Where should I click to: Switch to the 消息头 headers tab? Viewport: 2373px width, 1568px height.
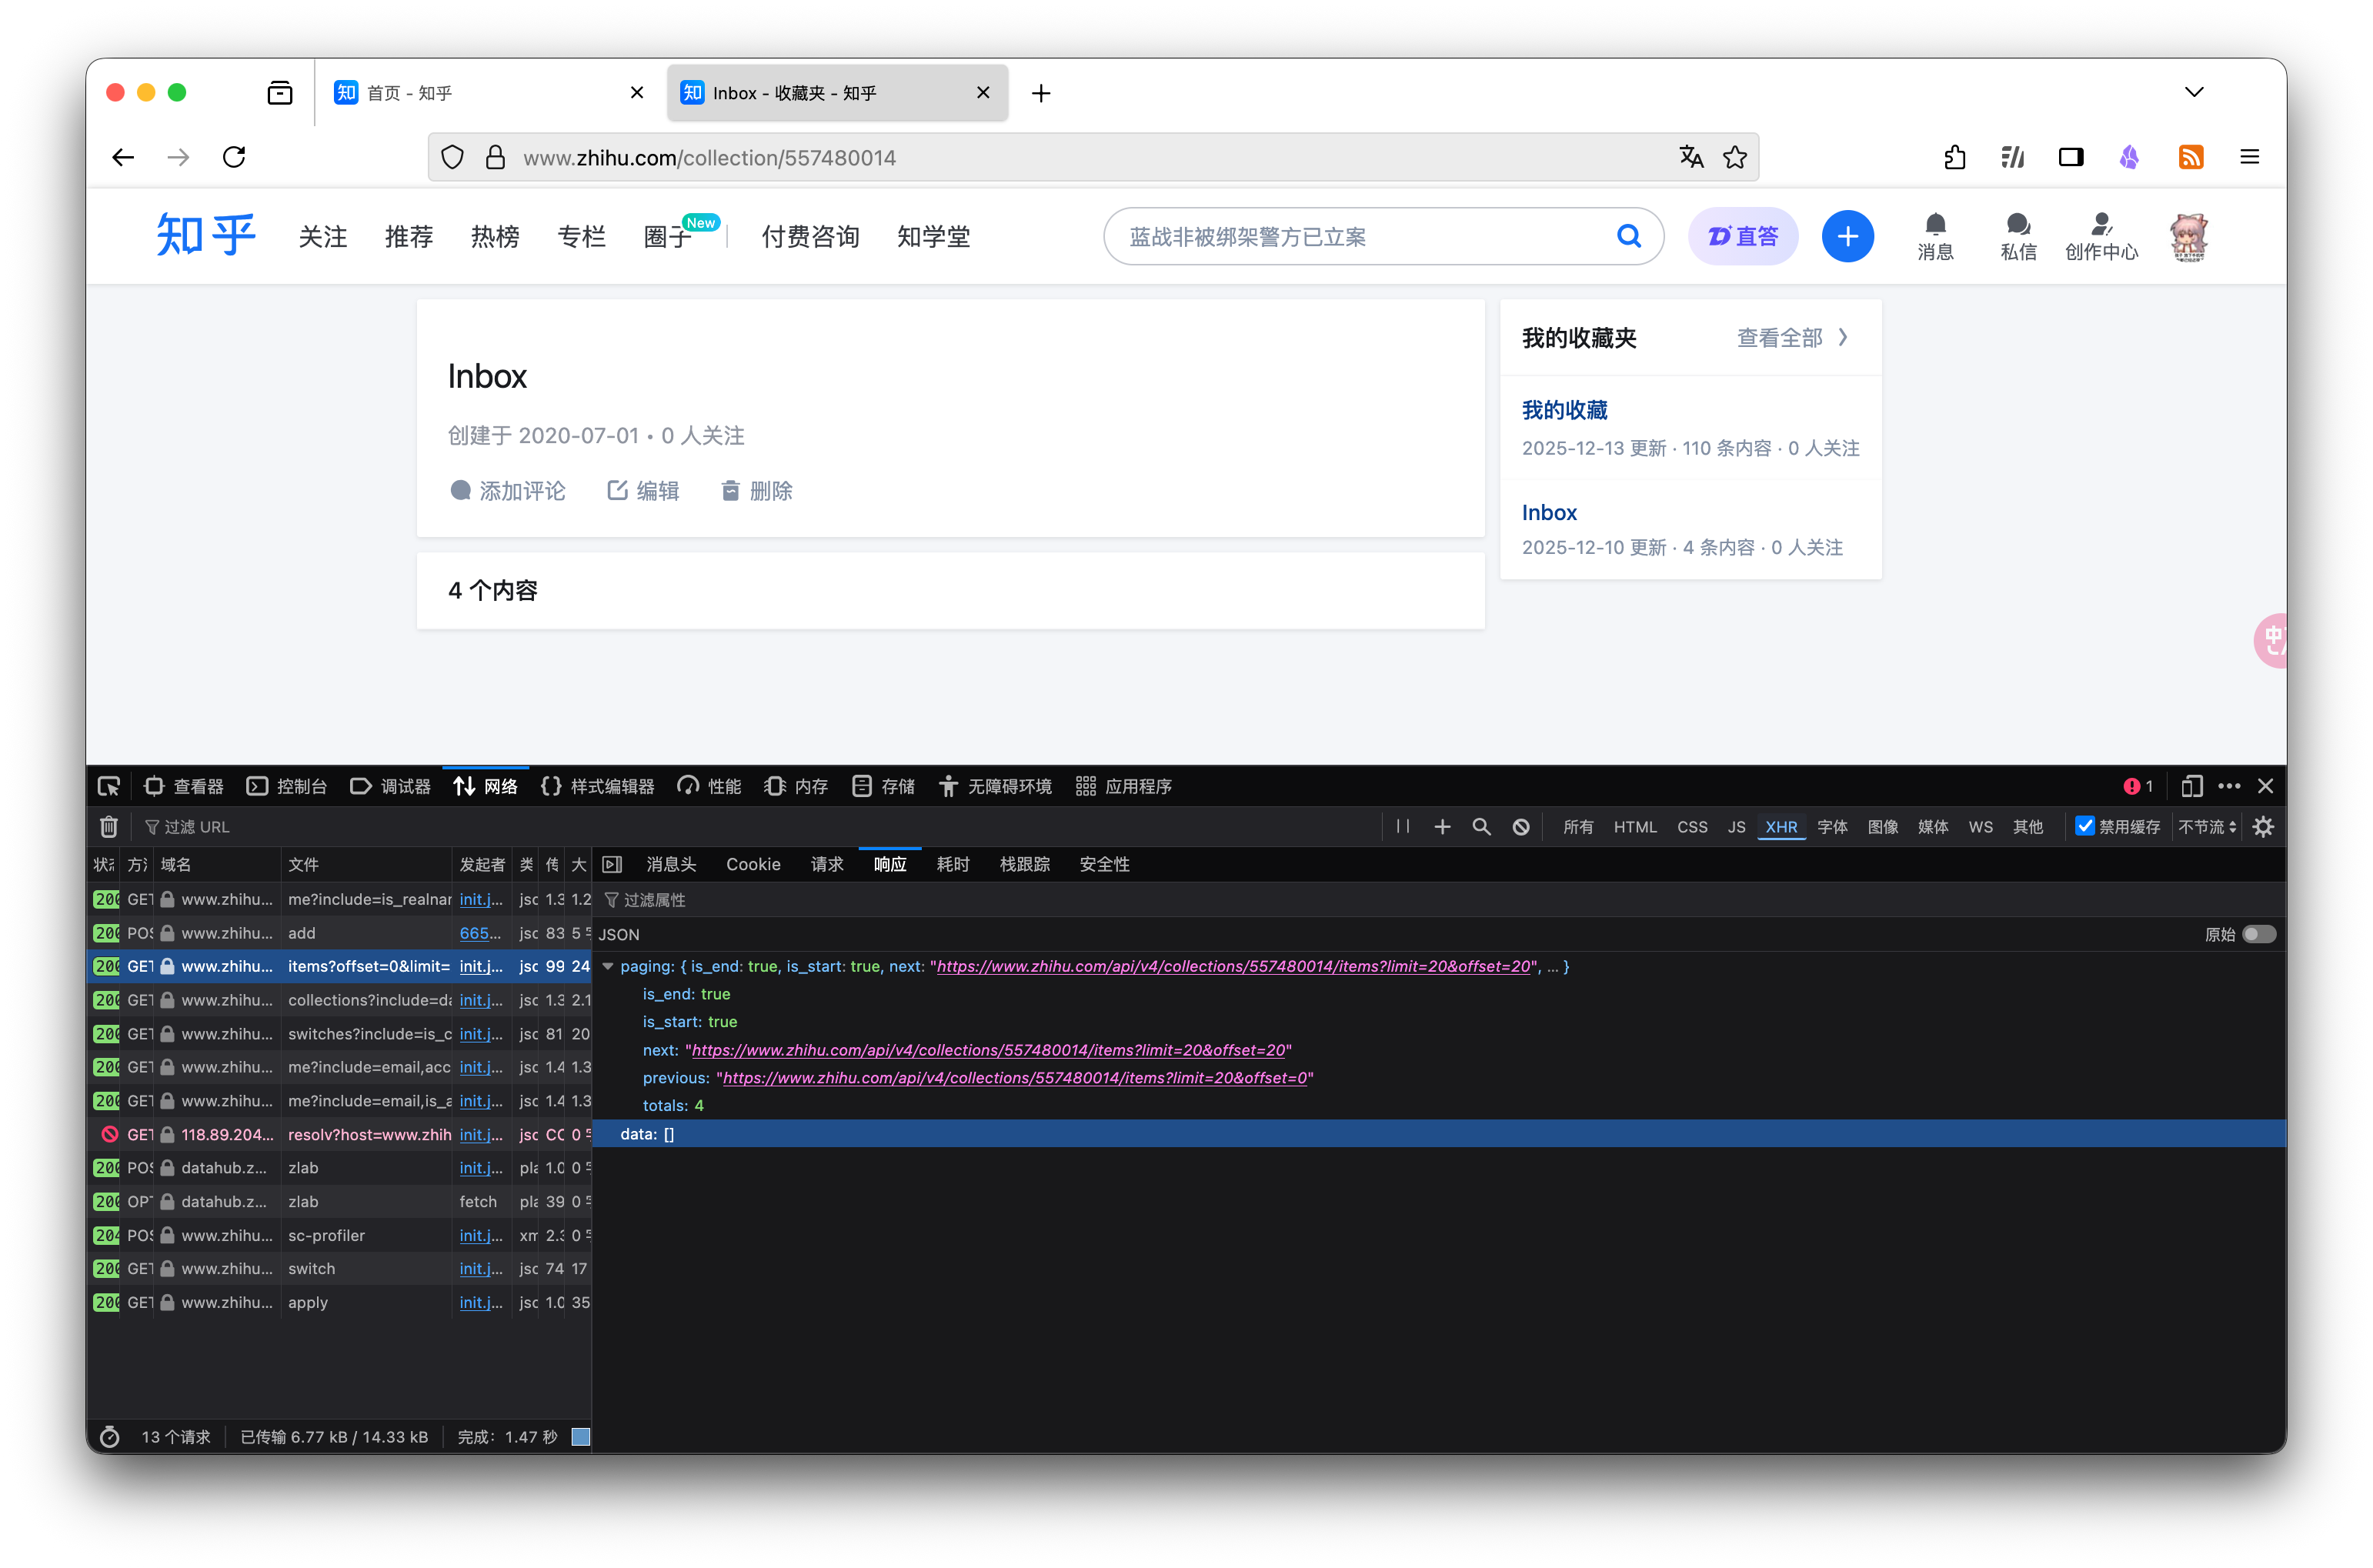(671, 864)
